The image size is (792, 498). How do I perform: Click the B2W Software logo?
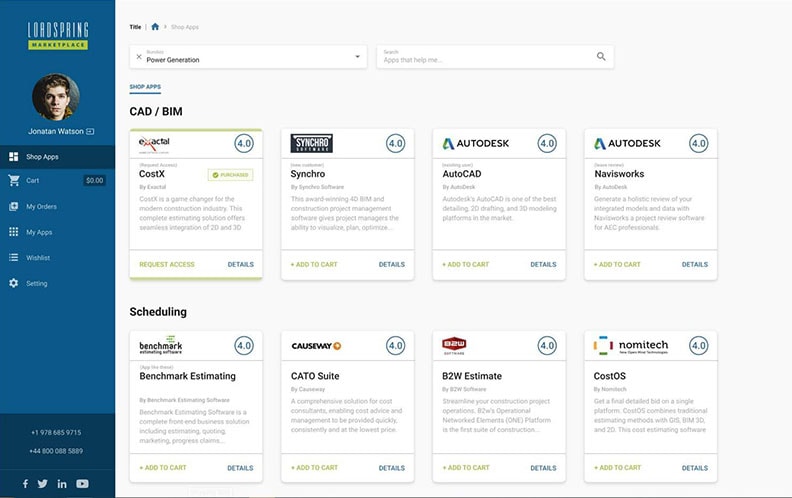454,345
